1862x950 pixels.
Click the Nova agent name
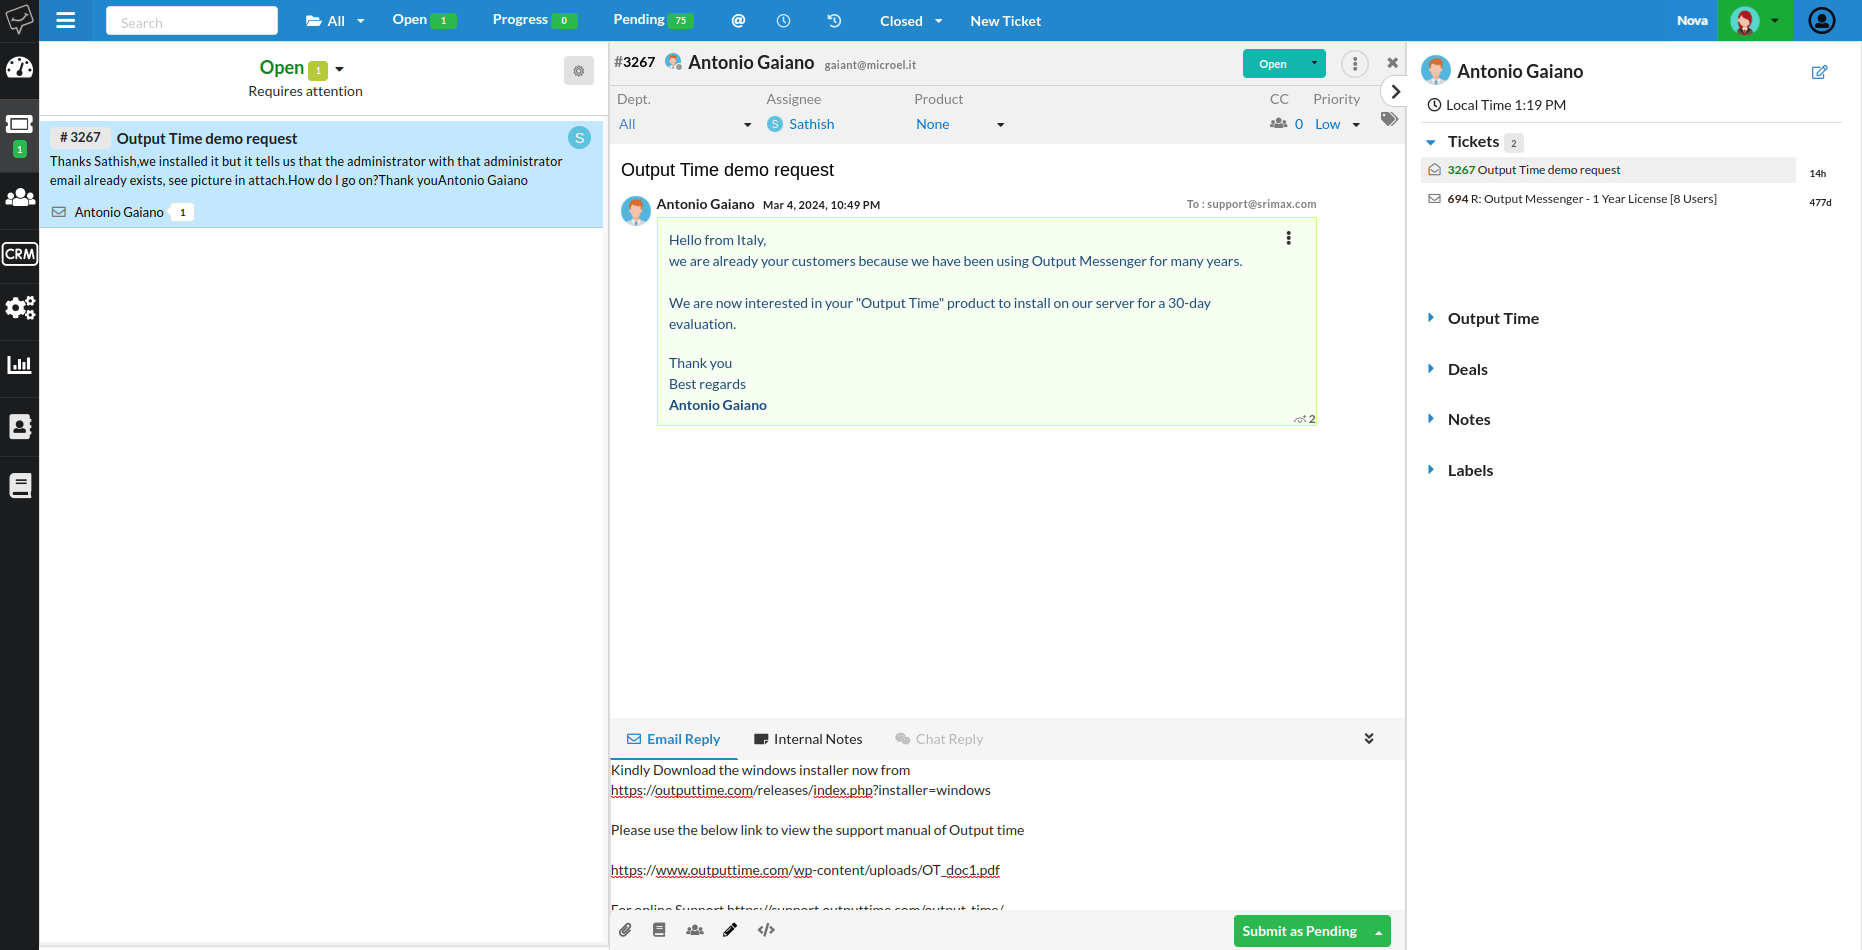point(1692,20)
